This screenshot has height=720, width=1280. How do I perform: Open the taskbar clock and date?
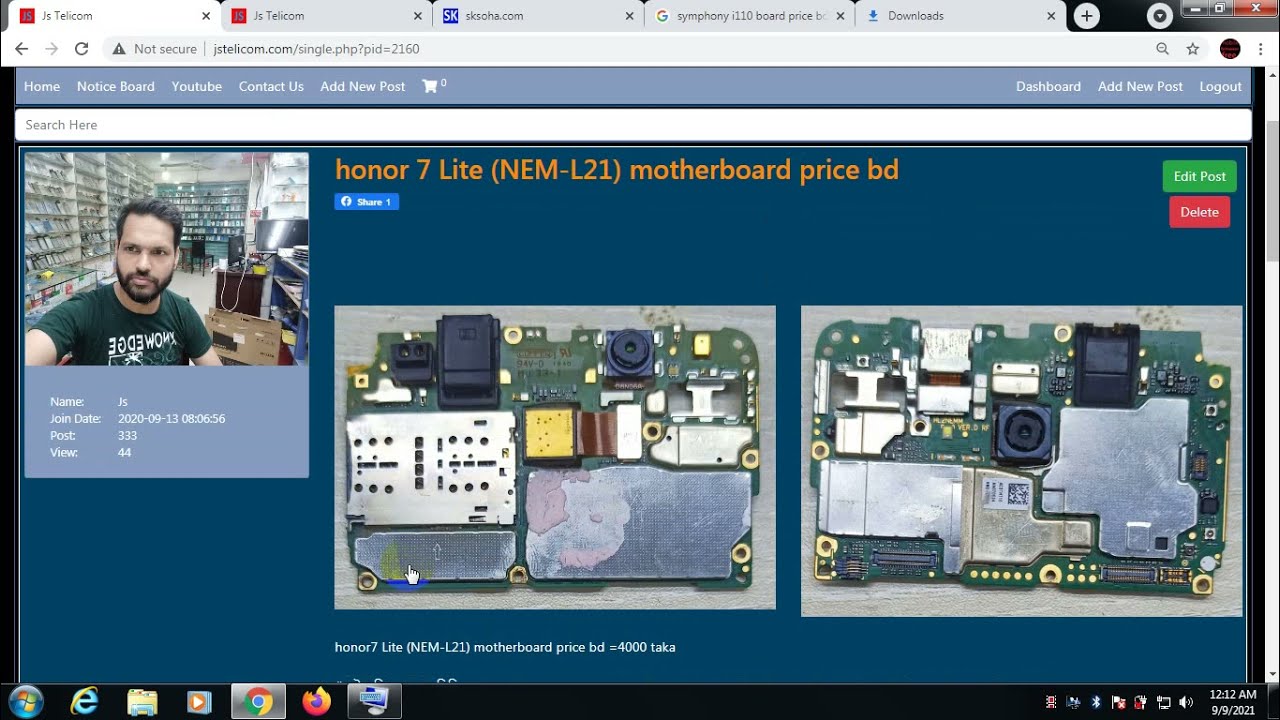coord(1233,702)
